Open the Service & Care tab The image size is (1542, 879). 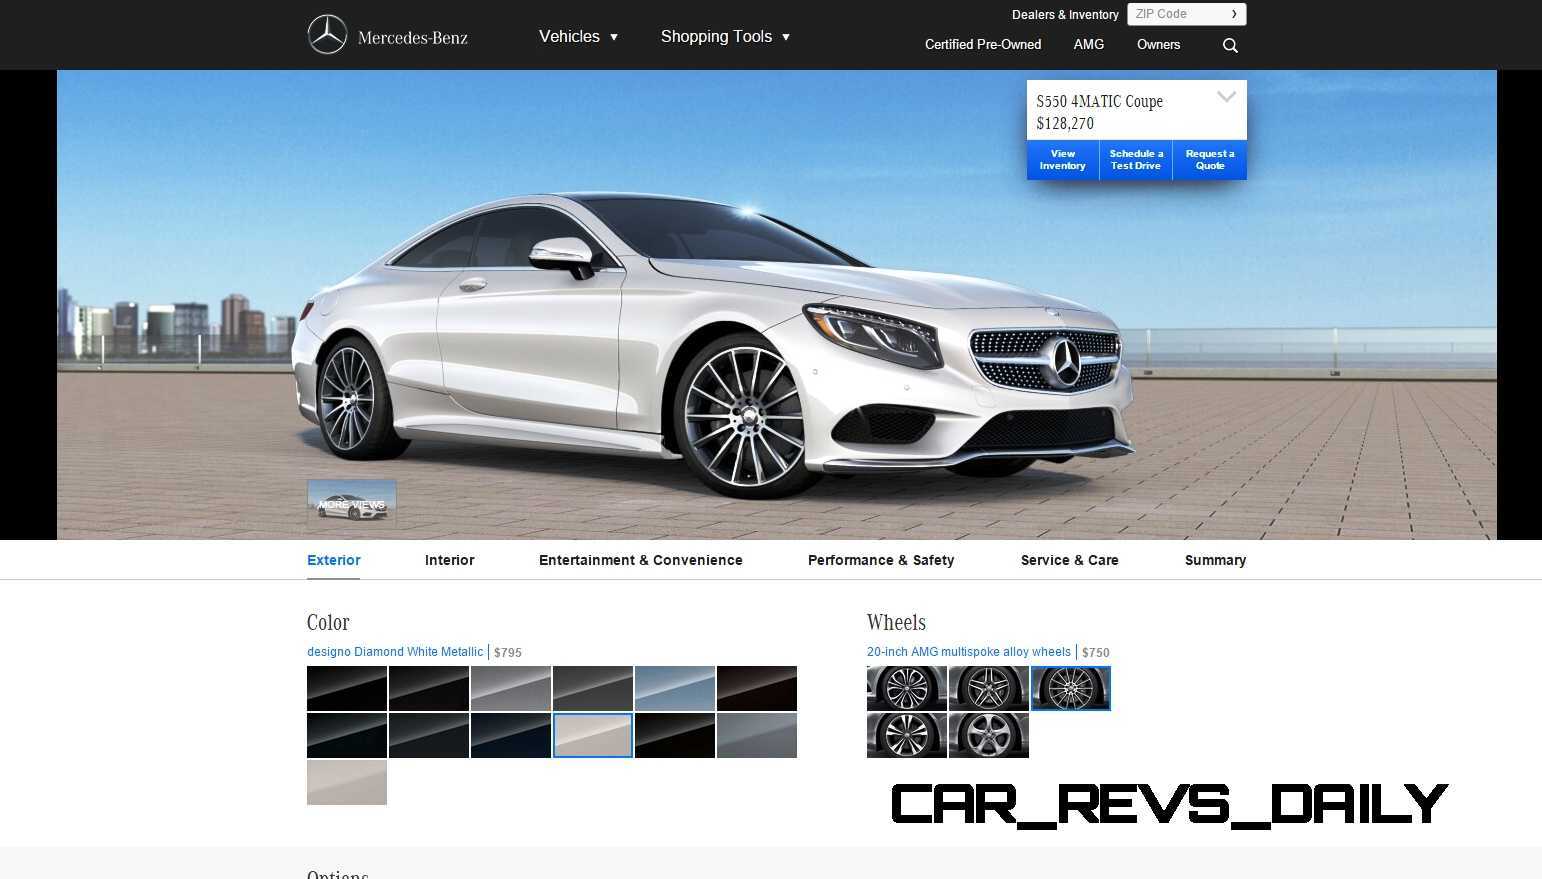click(x=1070, y=560)
